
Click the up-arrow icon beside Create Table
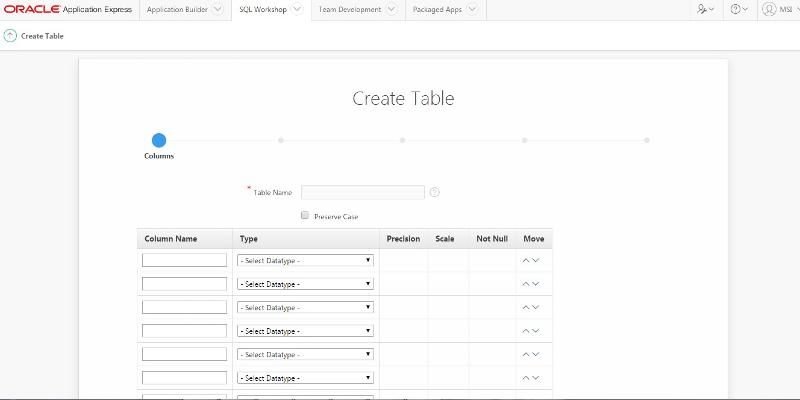pos(10,36)
